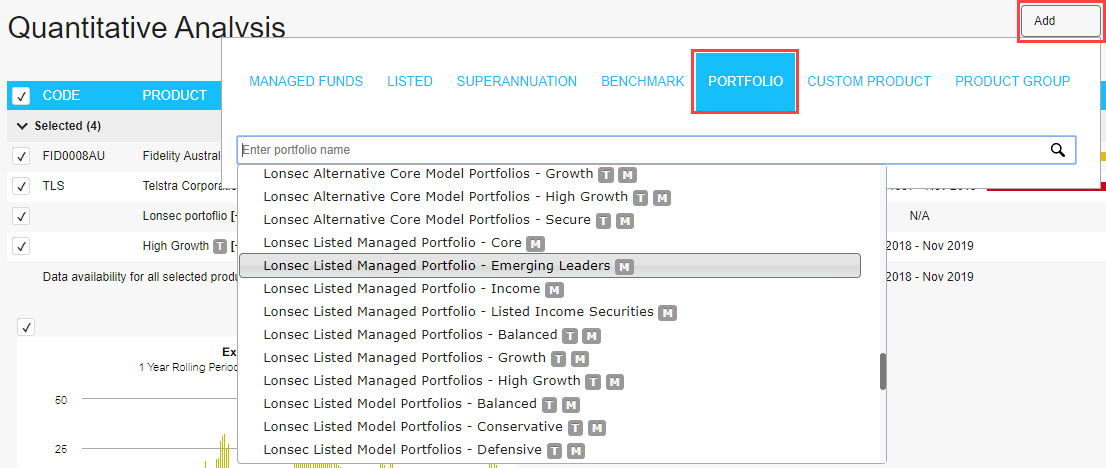Click T badge on Listed Managed Portfolios Balanced
This screenshot has width=1106, height=468.
pyautogui.click(x=570, y=336)
